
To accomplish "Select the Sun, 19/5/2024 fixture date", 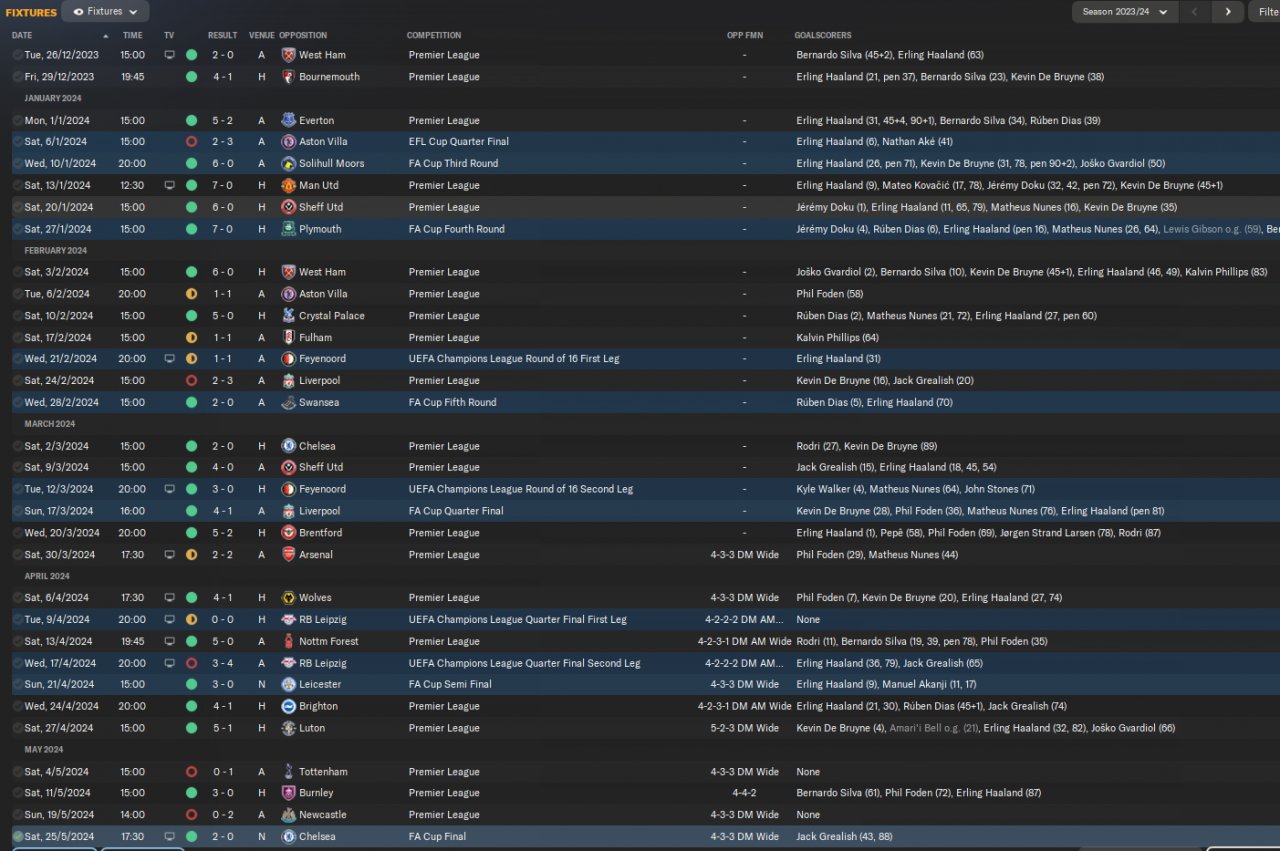I will tap(59, 815).
